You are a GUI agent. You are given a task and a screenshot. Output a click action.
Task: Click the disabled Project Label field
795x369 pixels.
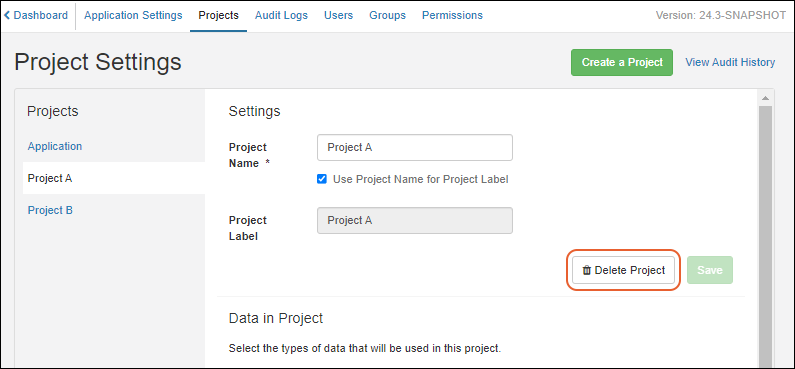point(415,220)
